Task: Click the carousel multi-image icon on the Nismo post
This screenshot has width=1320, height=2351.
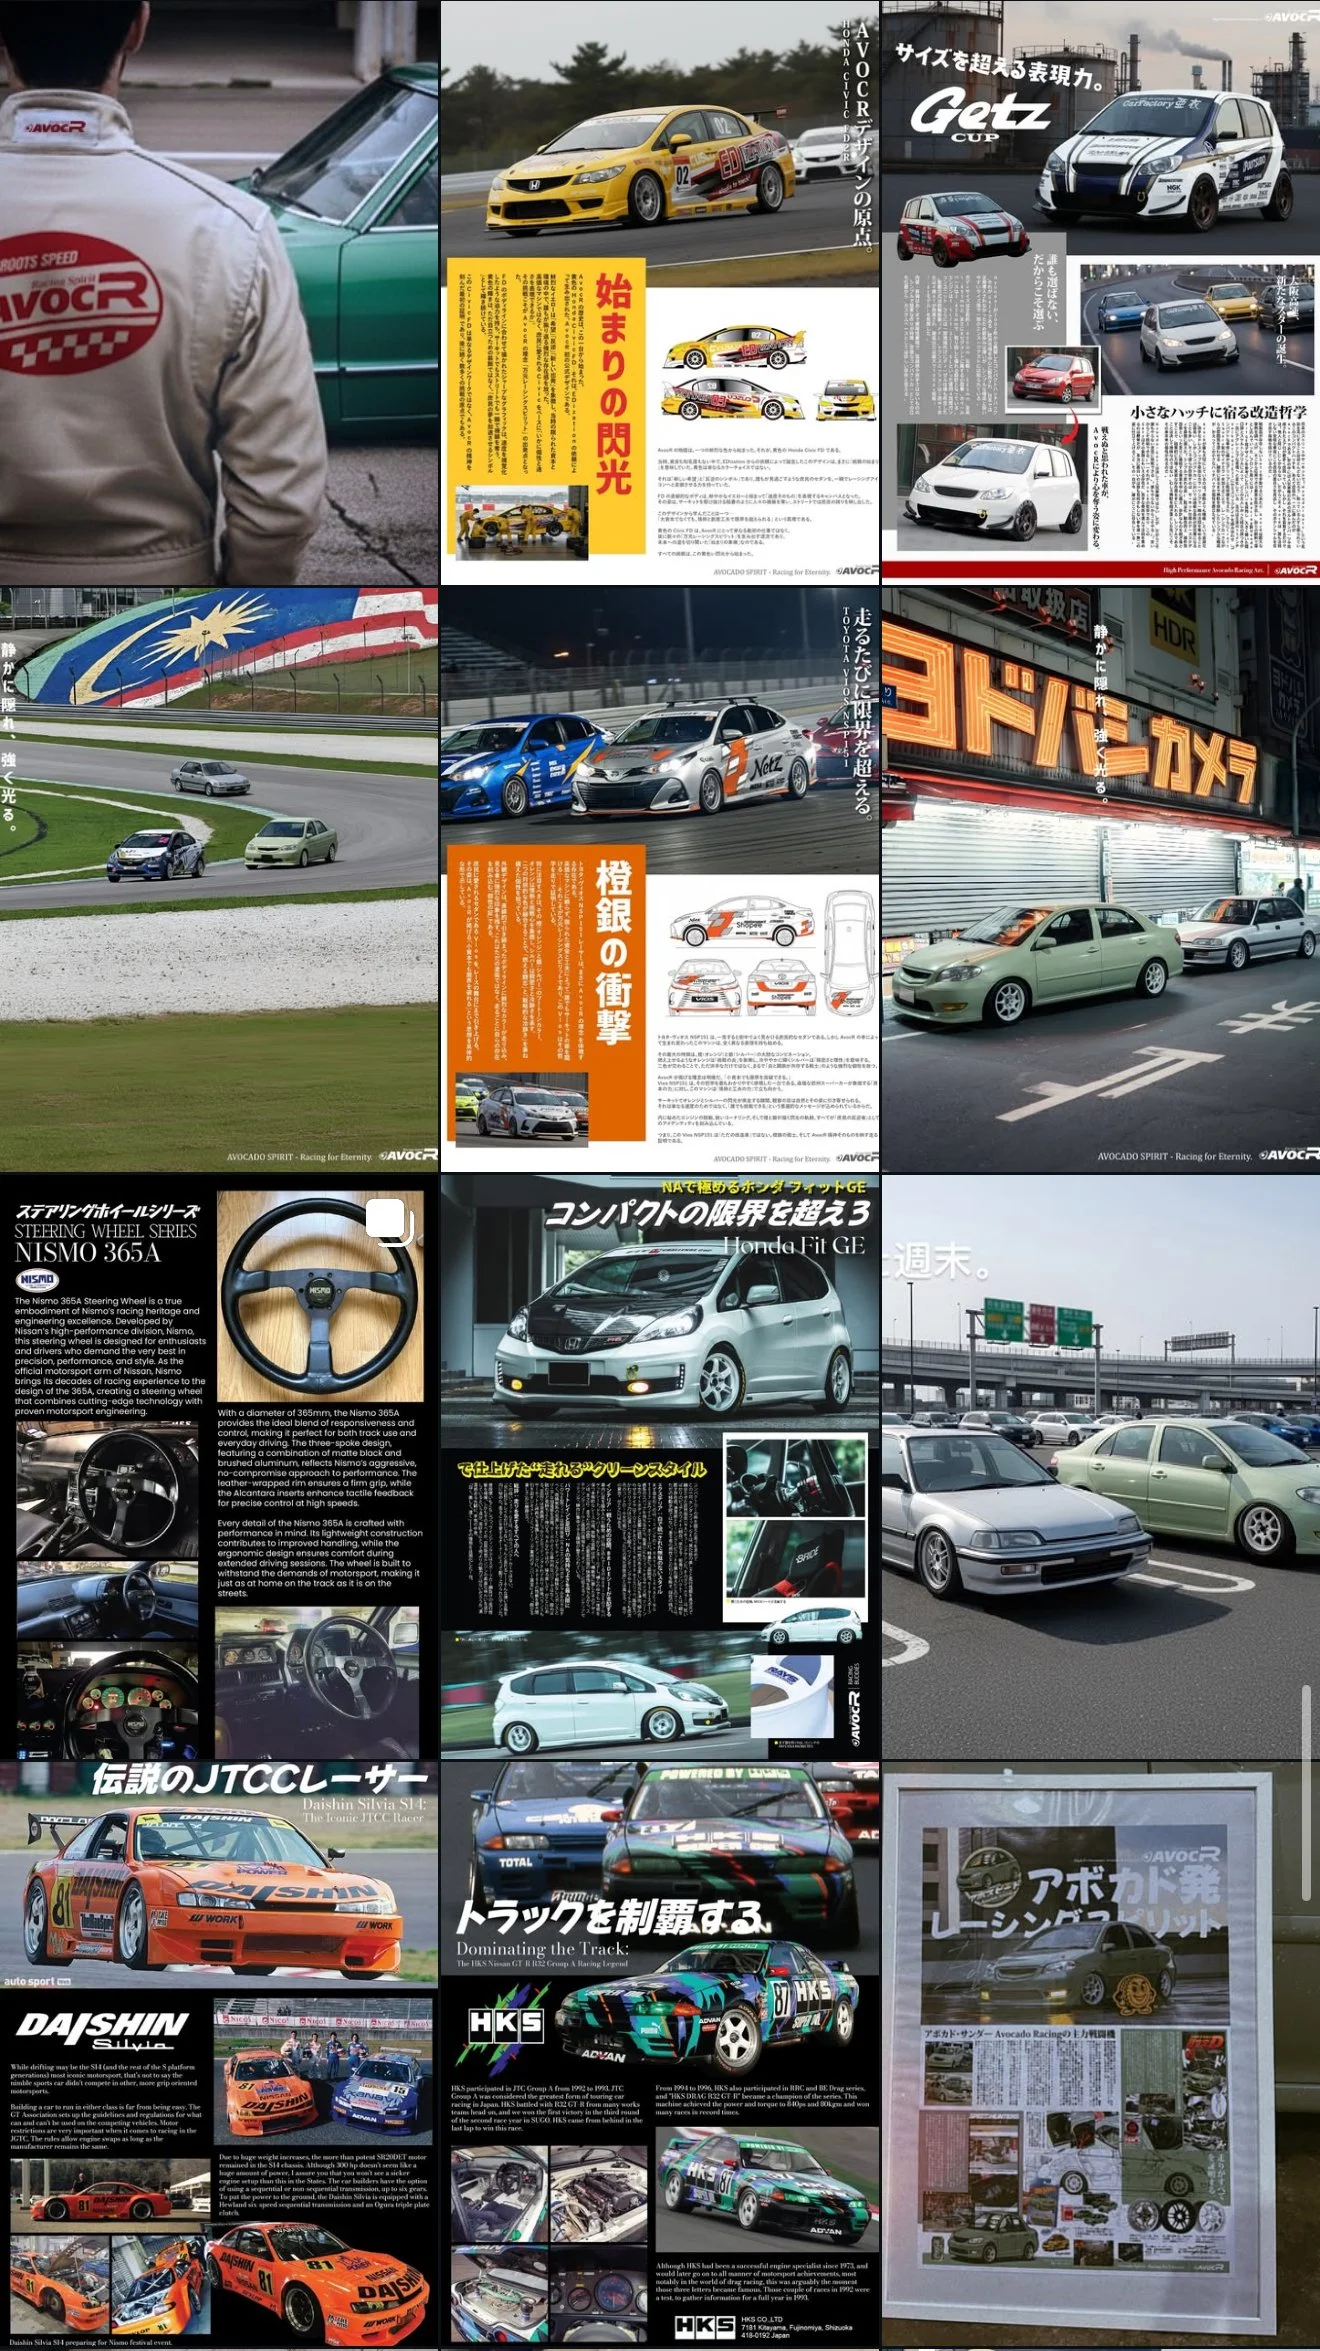Action: point(390,1222)
